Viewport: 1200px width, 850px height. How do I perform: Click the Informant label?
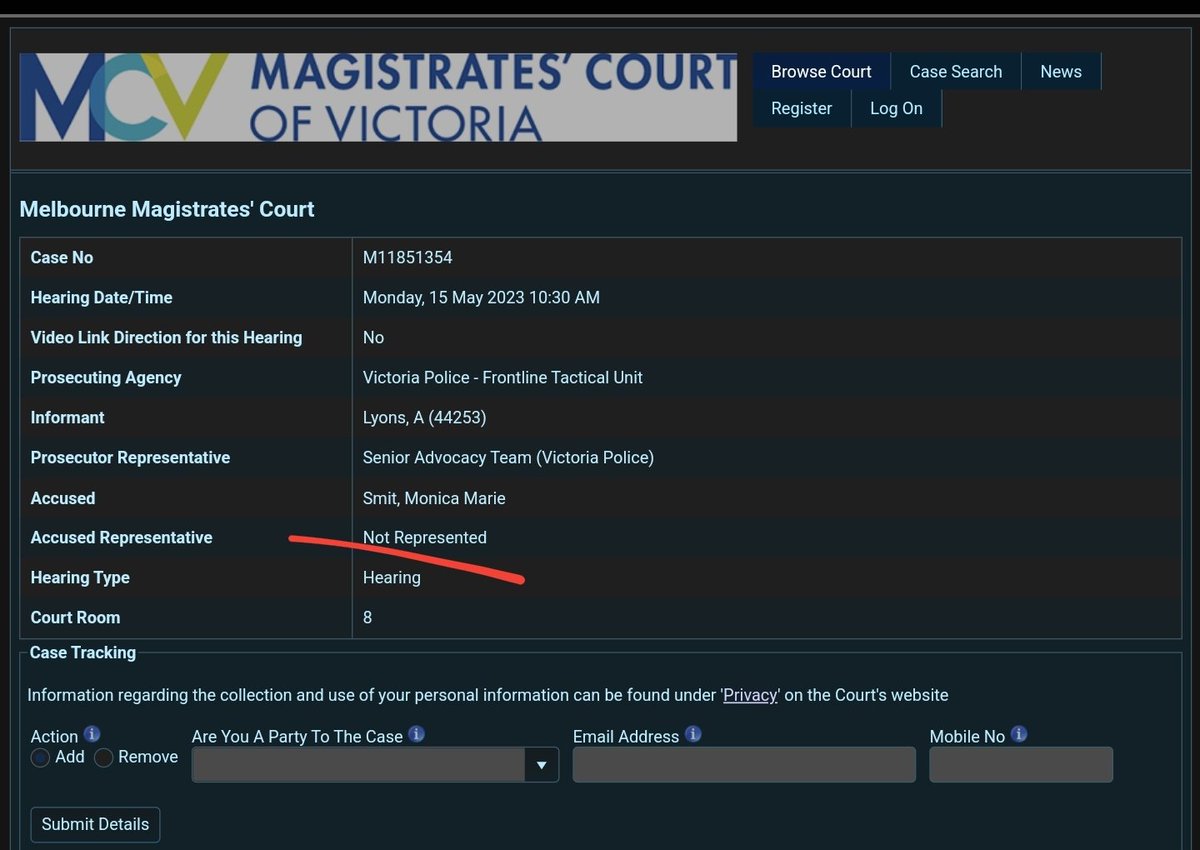click(x=67, y=417)
